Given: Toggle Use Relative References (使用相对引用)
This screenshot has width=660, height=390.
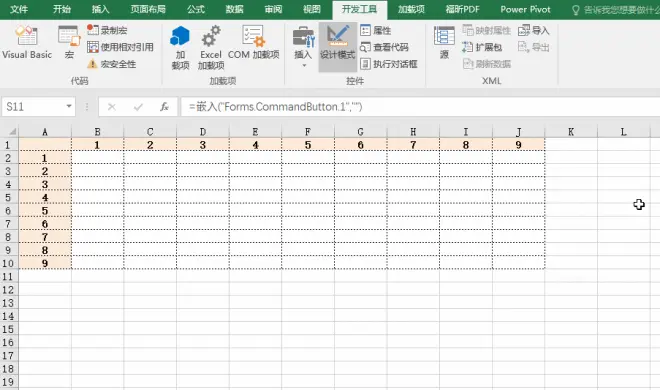Looking at the screenshot, I should [x=120, y=47].
